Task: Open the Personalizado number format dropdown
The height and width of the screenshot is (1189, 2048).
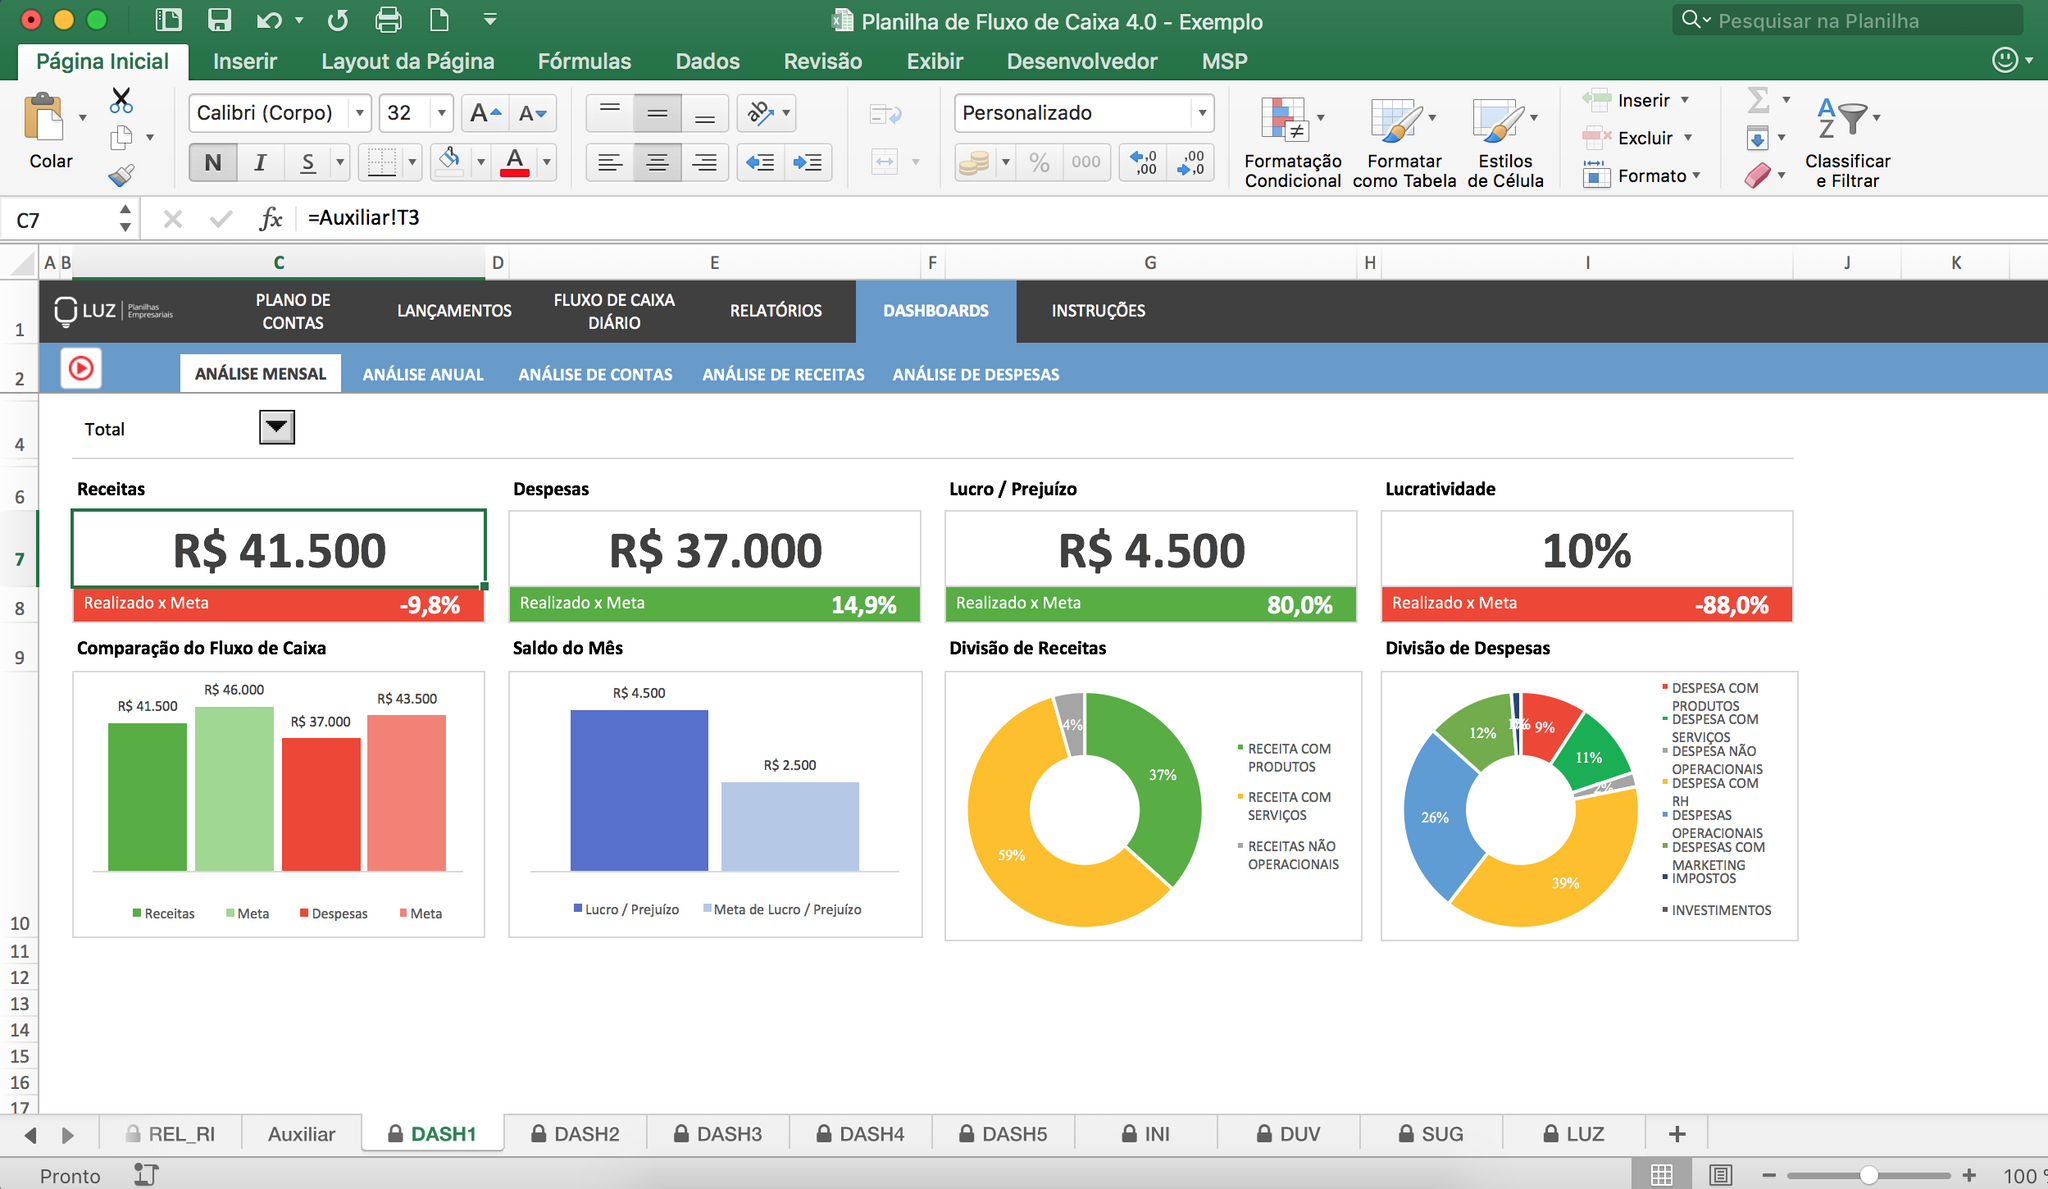Action: (x=1202, y=113)
